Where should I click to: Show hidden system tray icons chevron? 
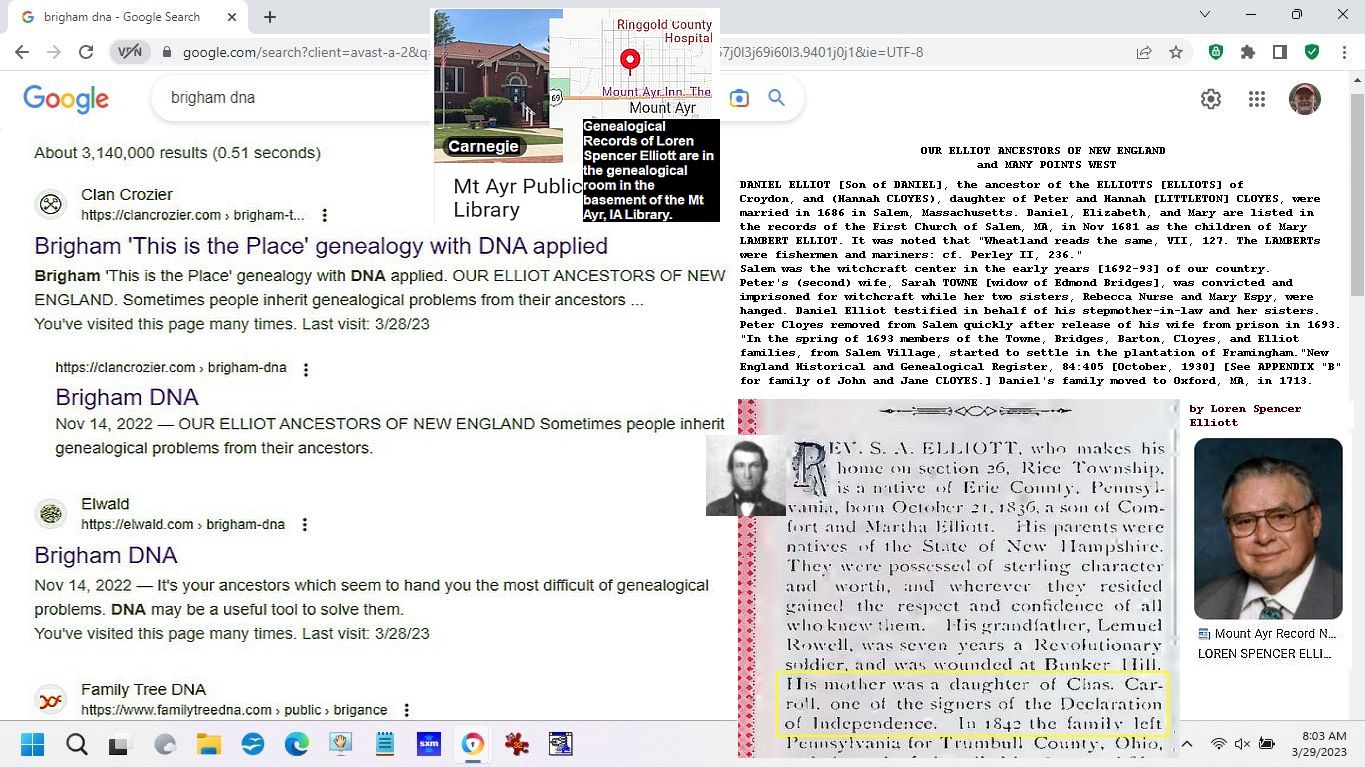[x=1187, y=744]
